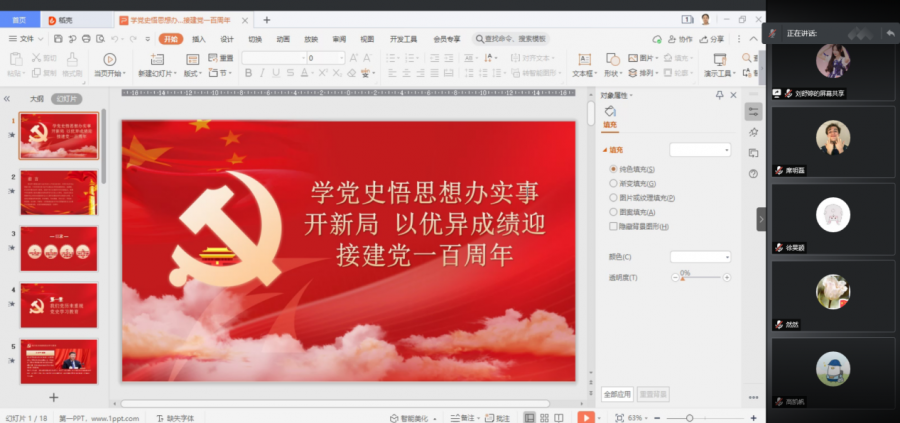Click the Print icon in quick toolbar
This screenshot has width=900, height=423.
(86, 39)
